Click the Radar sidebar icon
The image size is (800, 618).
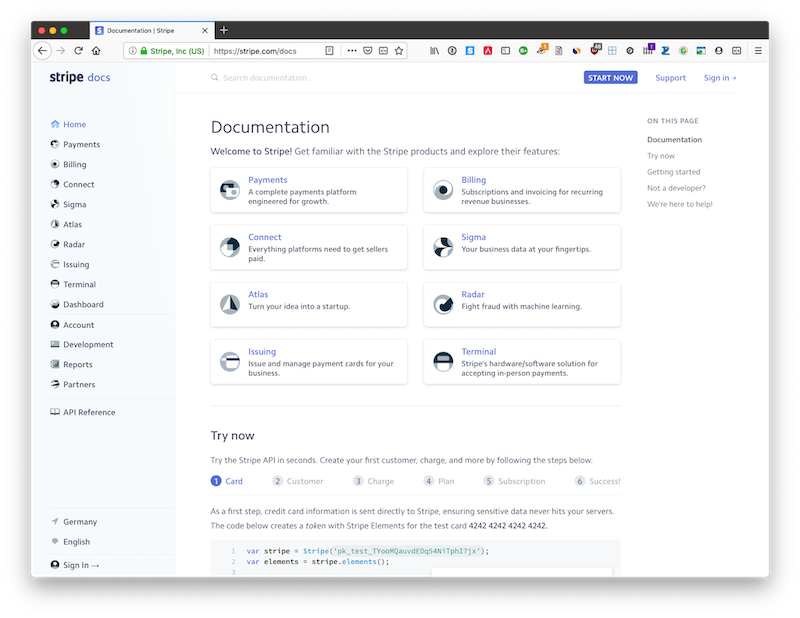pos(55,244)
